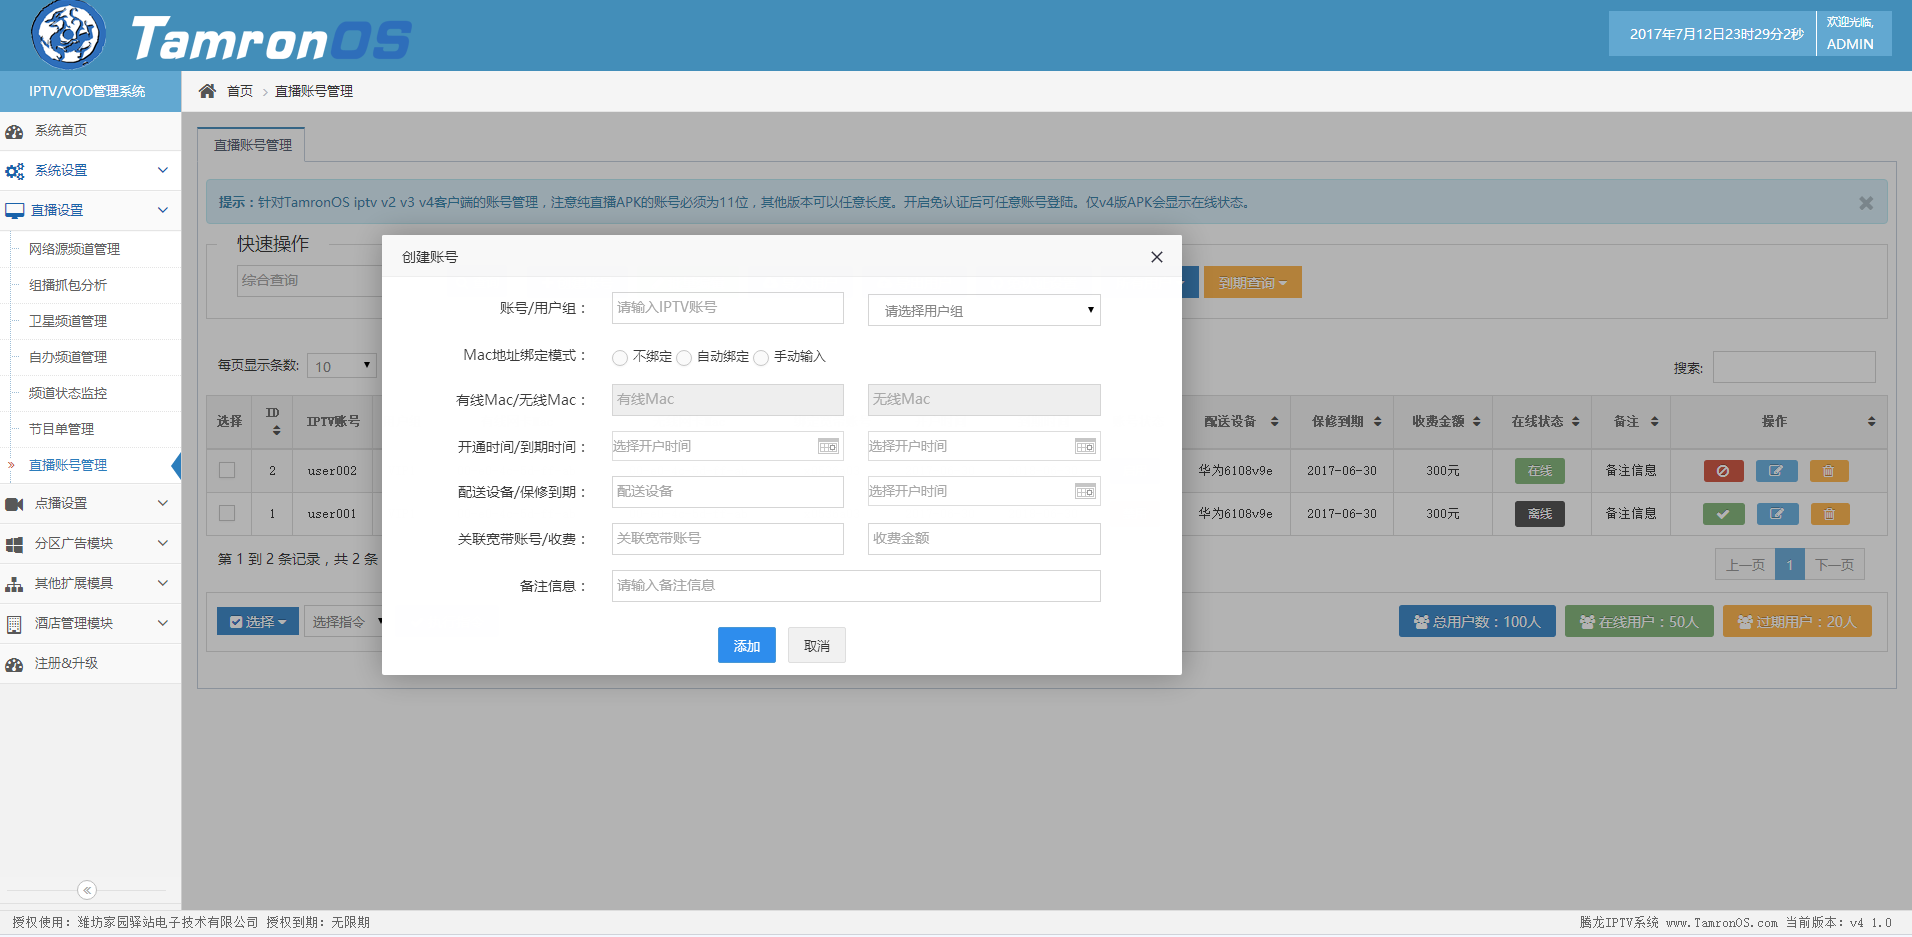The height and width of the screenshot is (937, 1912).
Task: Expand the 点播设置 menu chevron
Action: (x=162, y=504)
